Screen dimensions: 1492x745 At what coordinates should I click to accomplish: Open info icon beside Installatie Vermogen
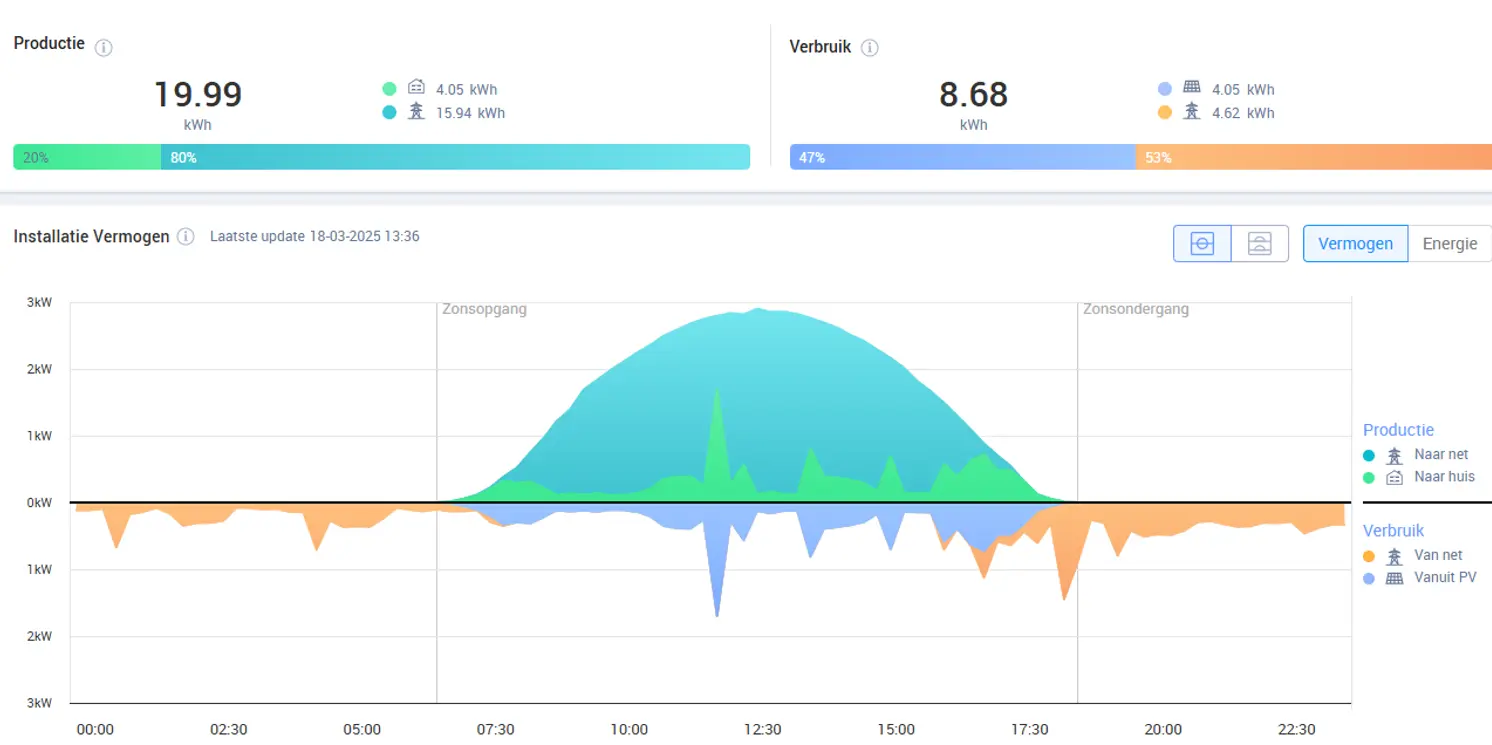185,237
